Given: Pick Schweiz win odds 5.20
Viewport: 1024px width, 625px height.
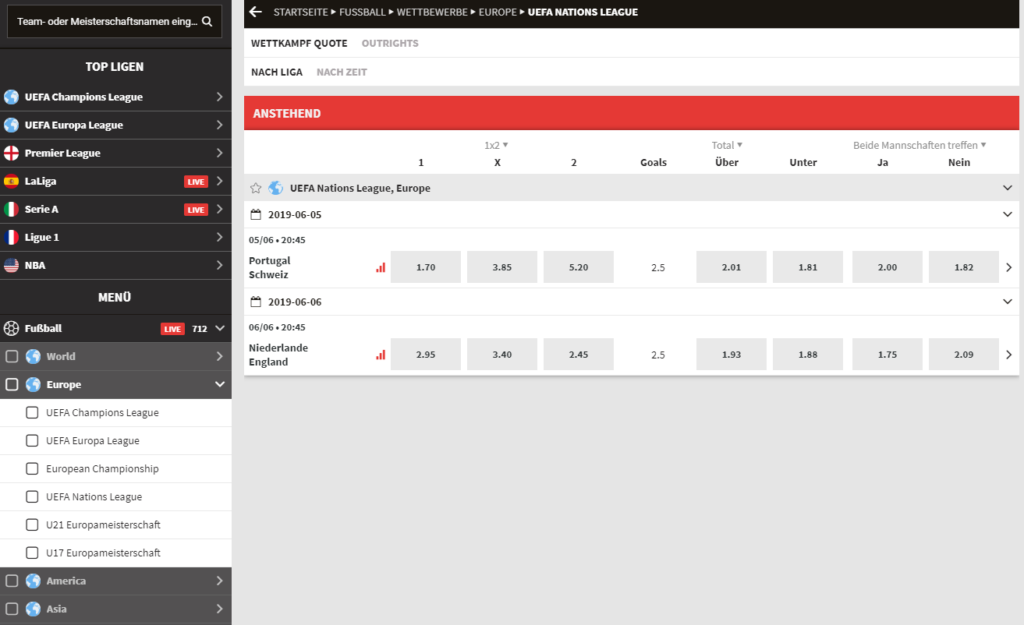Looking at the screenshot, I should [579, 267].
